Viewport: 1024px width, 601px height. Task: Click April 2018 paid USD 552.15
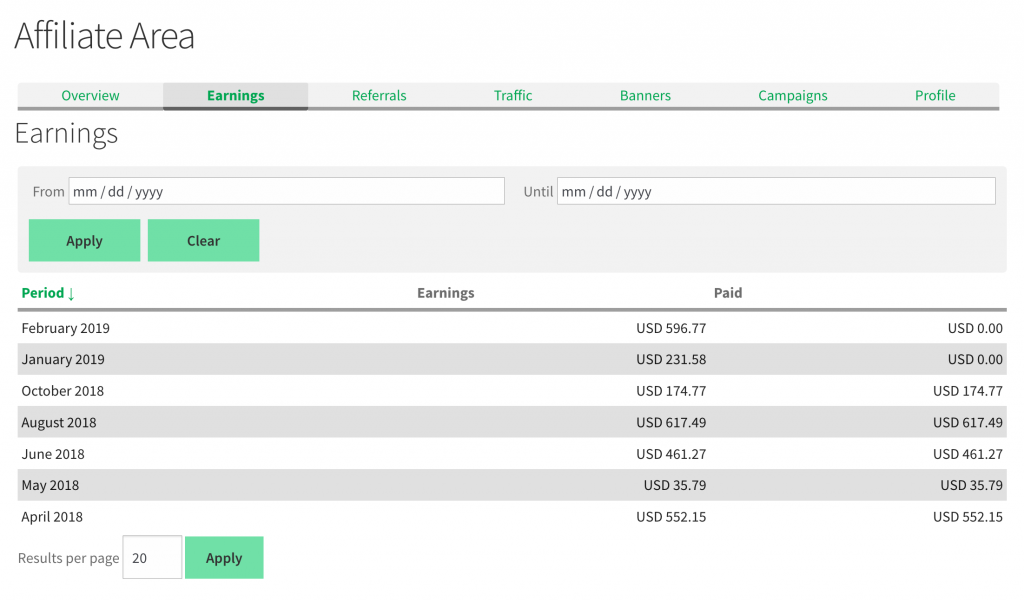click(x=967, y=516)
